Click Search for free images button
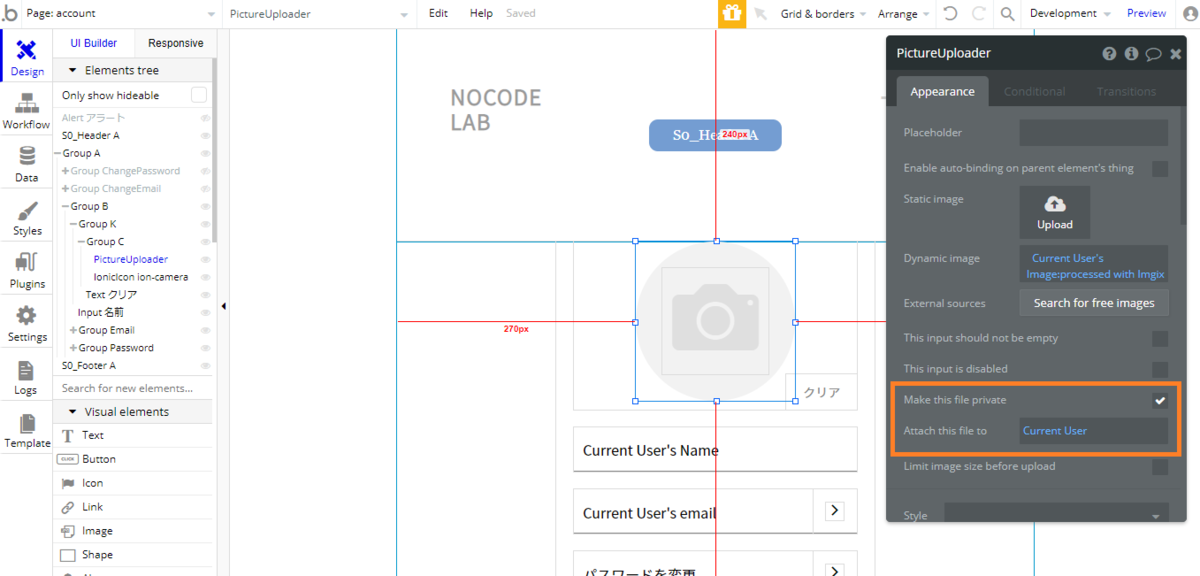1200x576 pixels. (1094, 303)
